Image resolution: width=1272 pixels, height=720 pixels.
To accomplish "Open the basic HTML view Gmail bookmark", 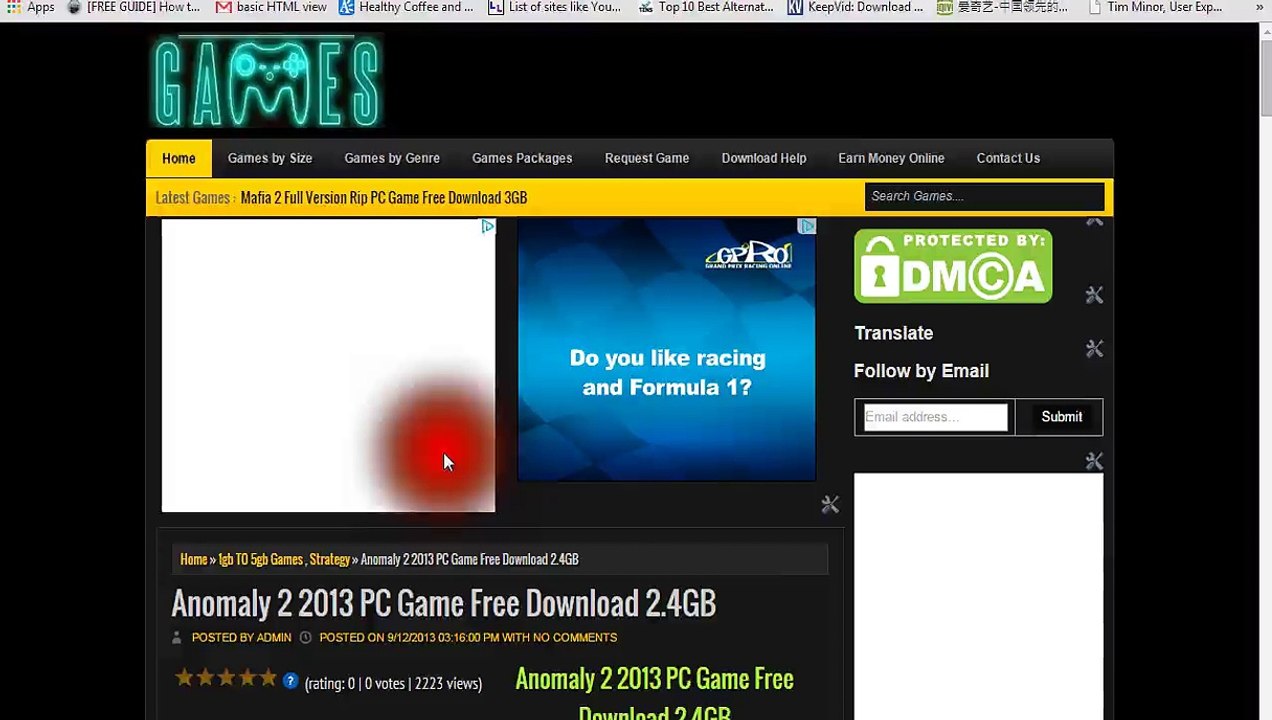I will [x=272, y=7].
